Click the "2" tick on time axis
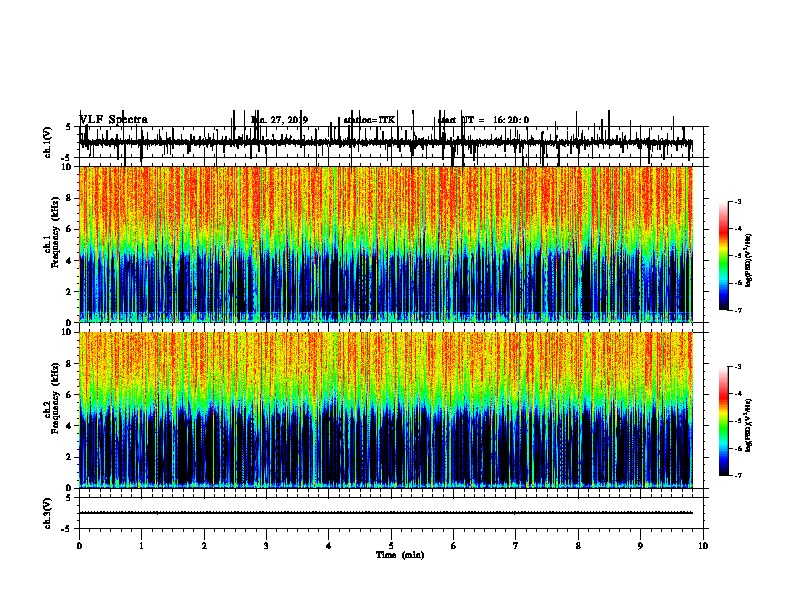 [x=204, y=546]
